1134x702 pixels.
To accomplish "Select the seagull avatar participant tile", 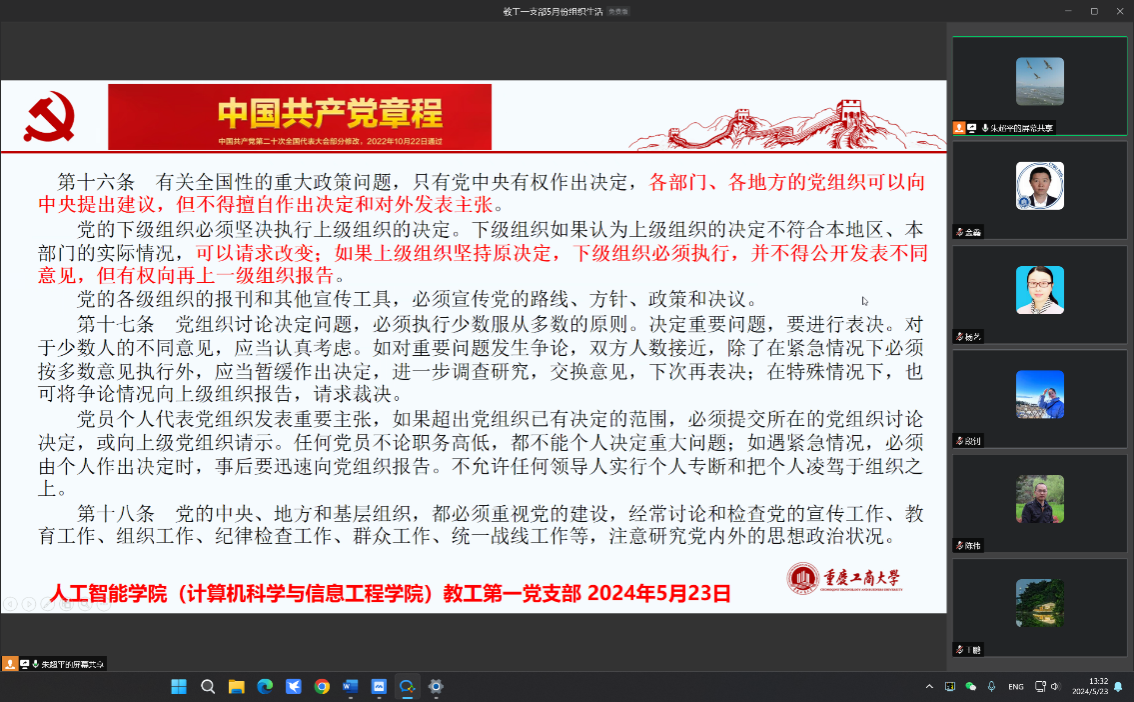I will (x=1040, y=81).
